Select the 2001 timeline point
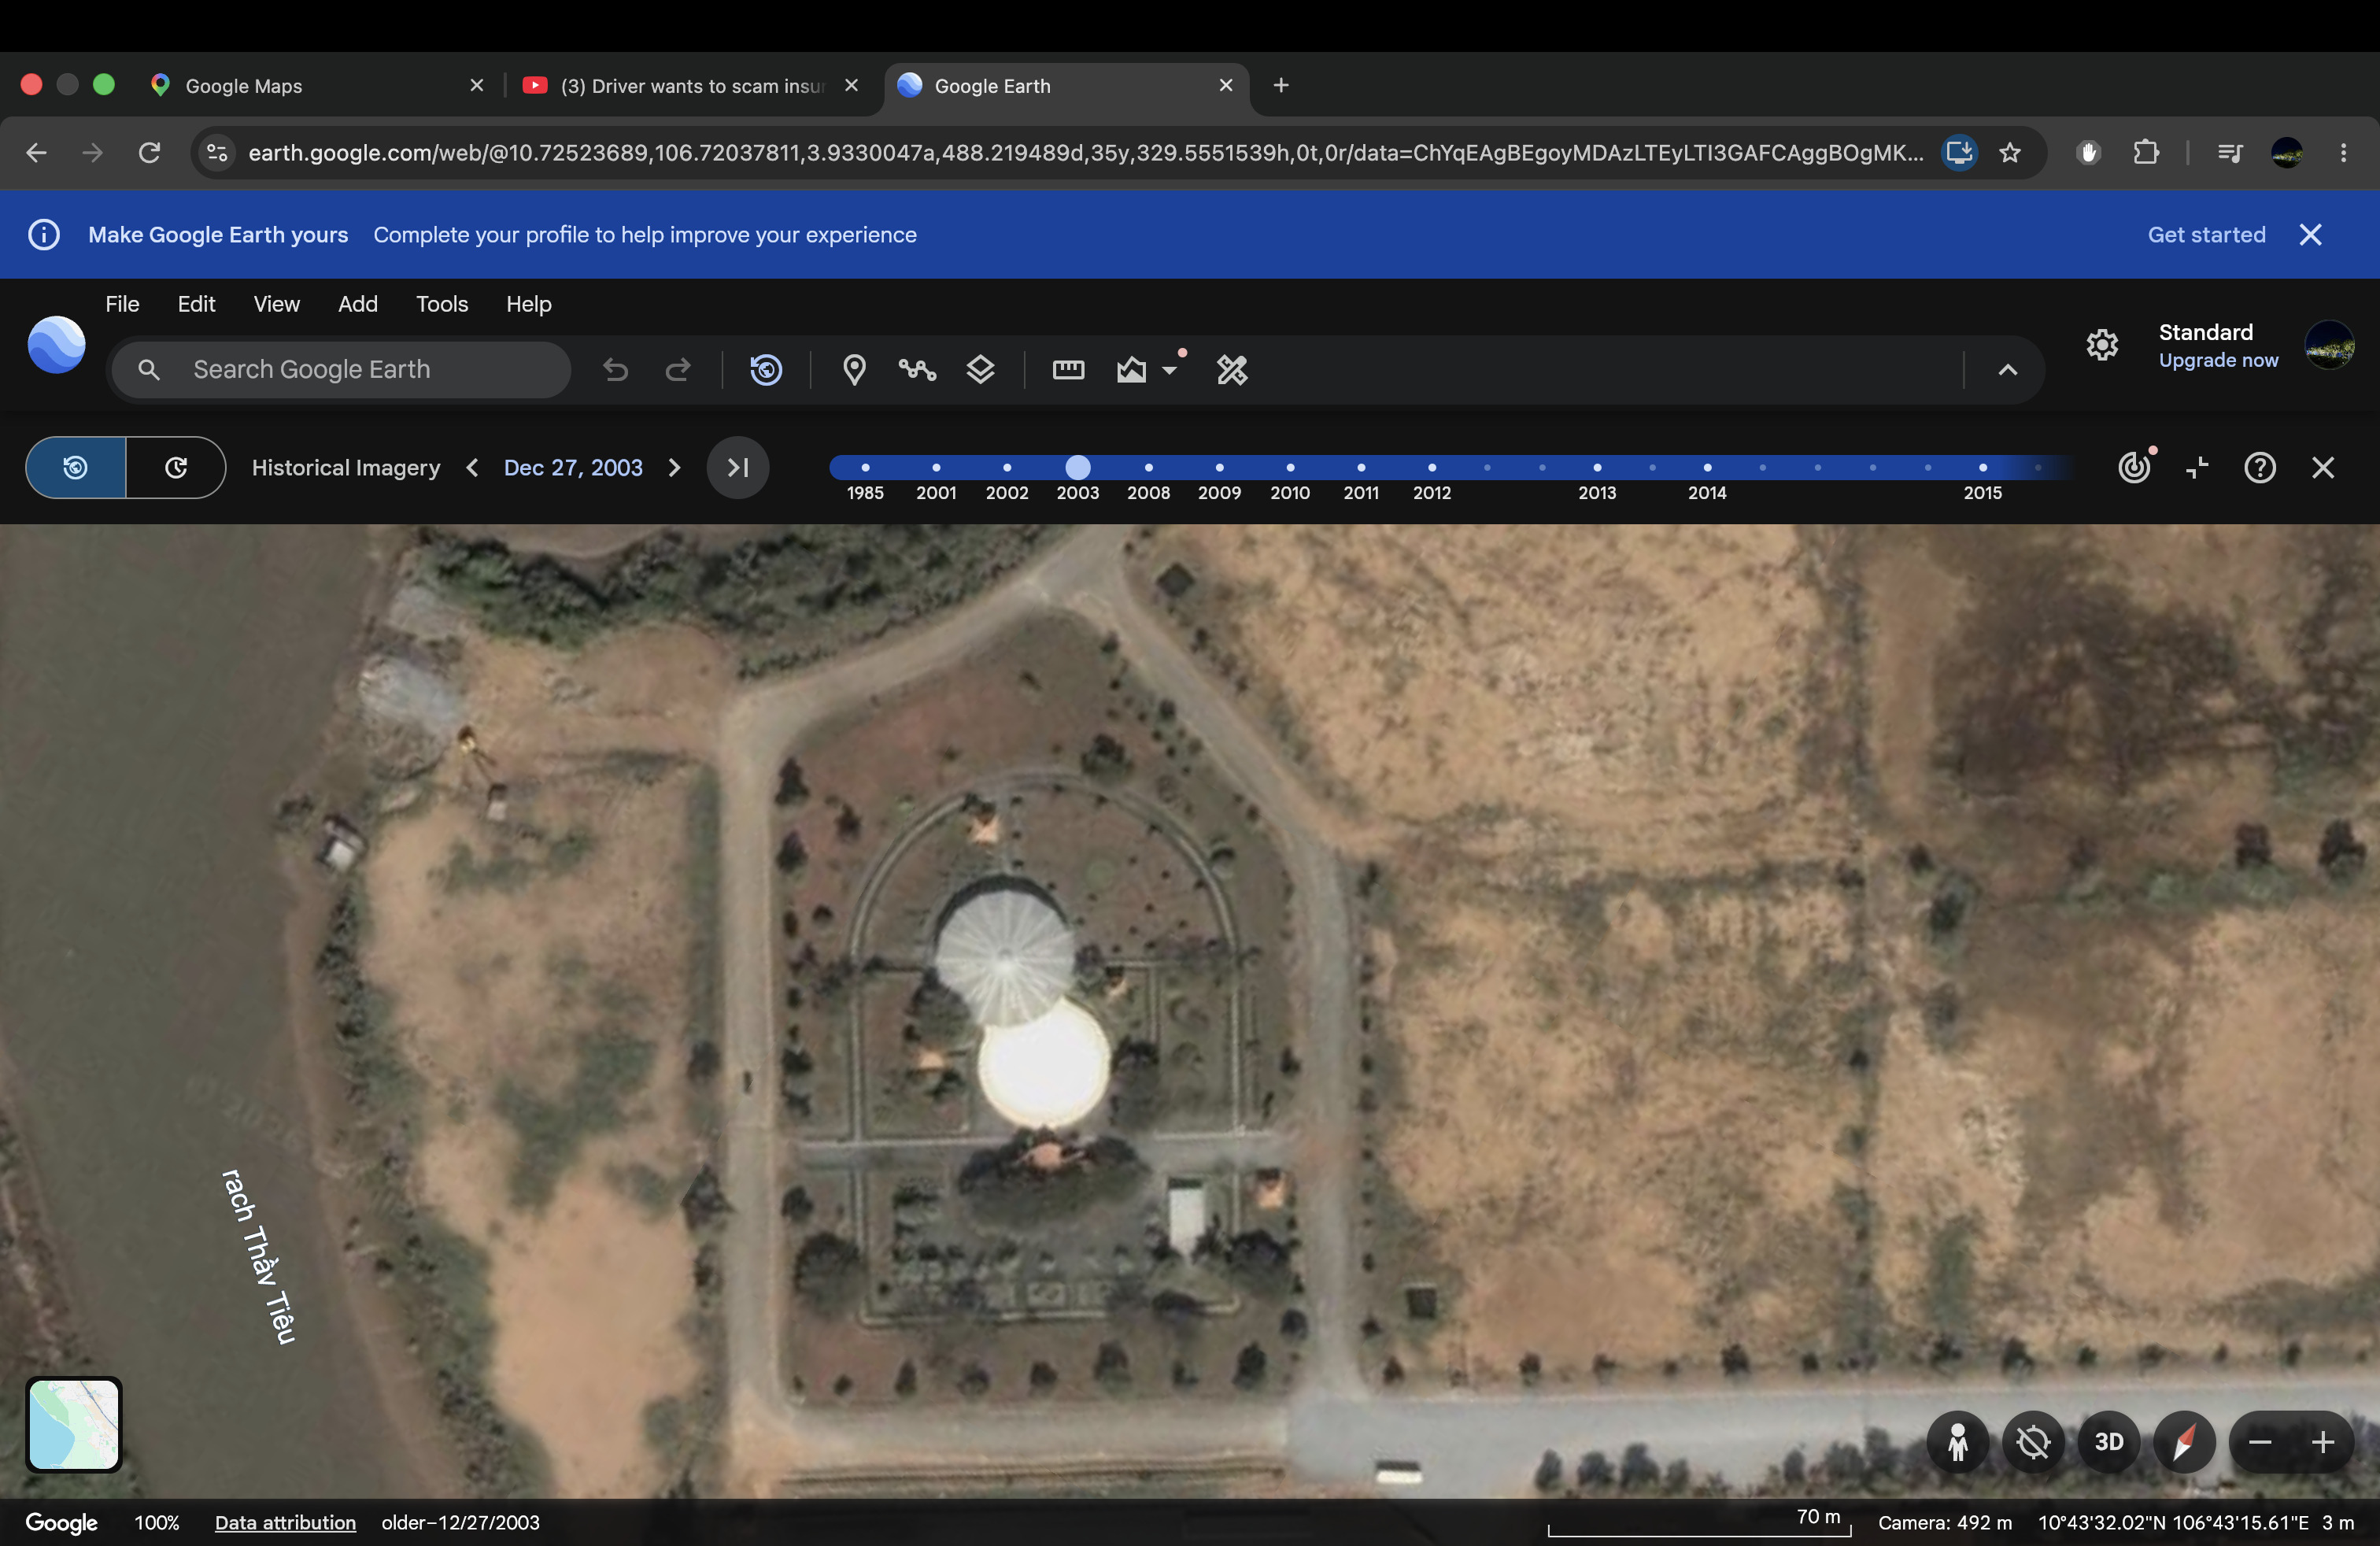Screen dimensions: 2380x1546 [x=936, y=467]
